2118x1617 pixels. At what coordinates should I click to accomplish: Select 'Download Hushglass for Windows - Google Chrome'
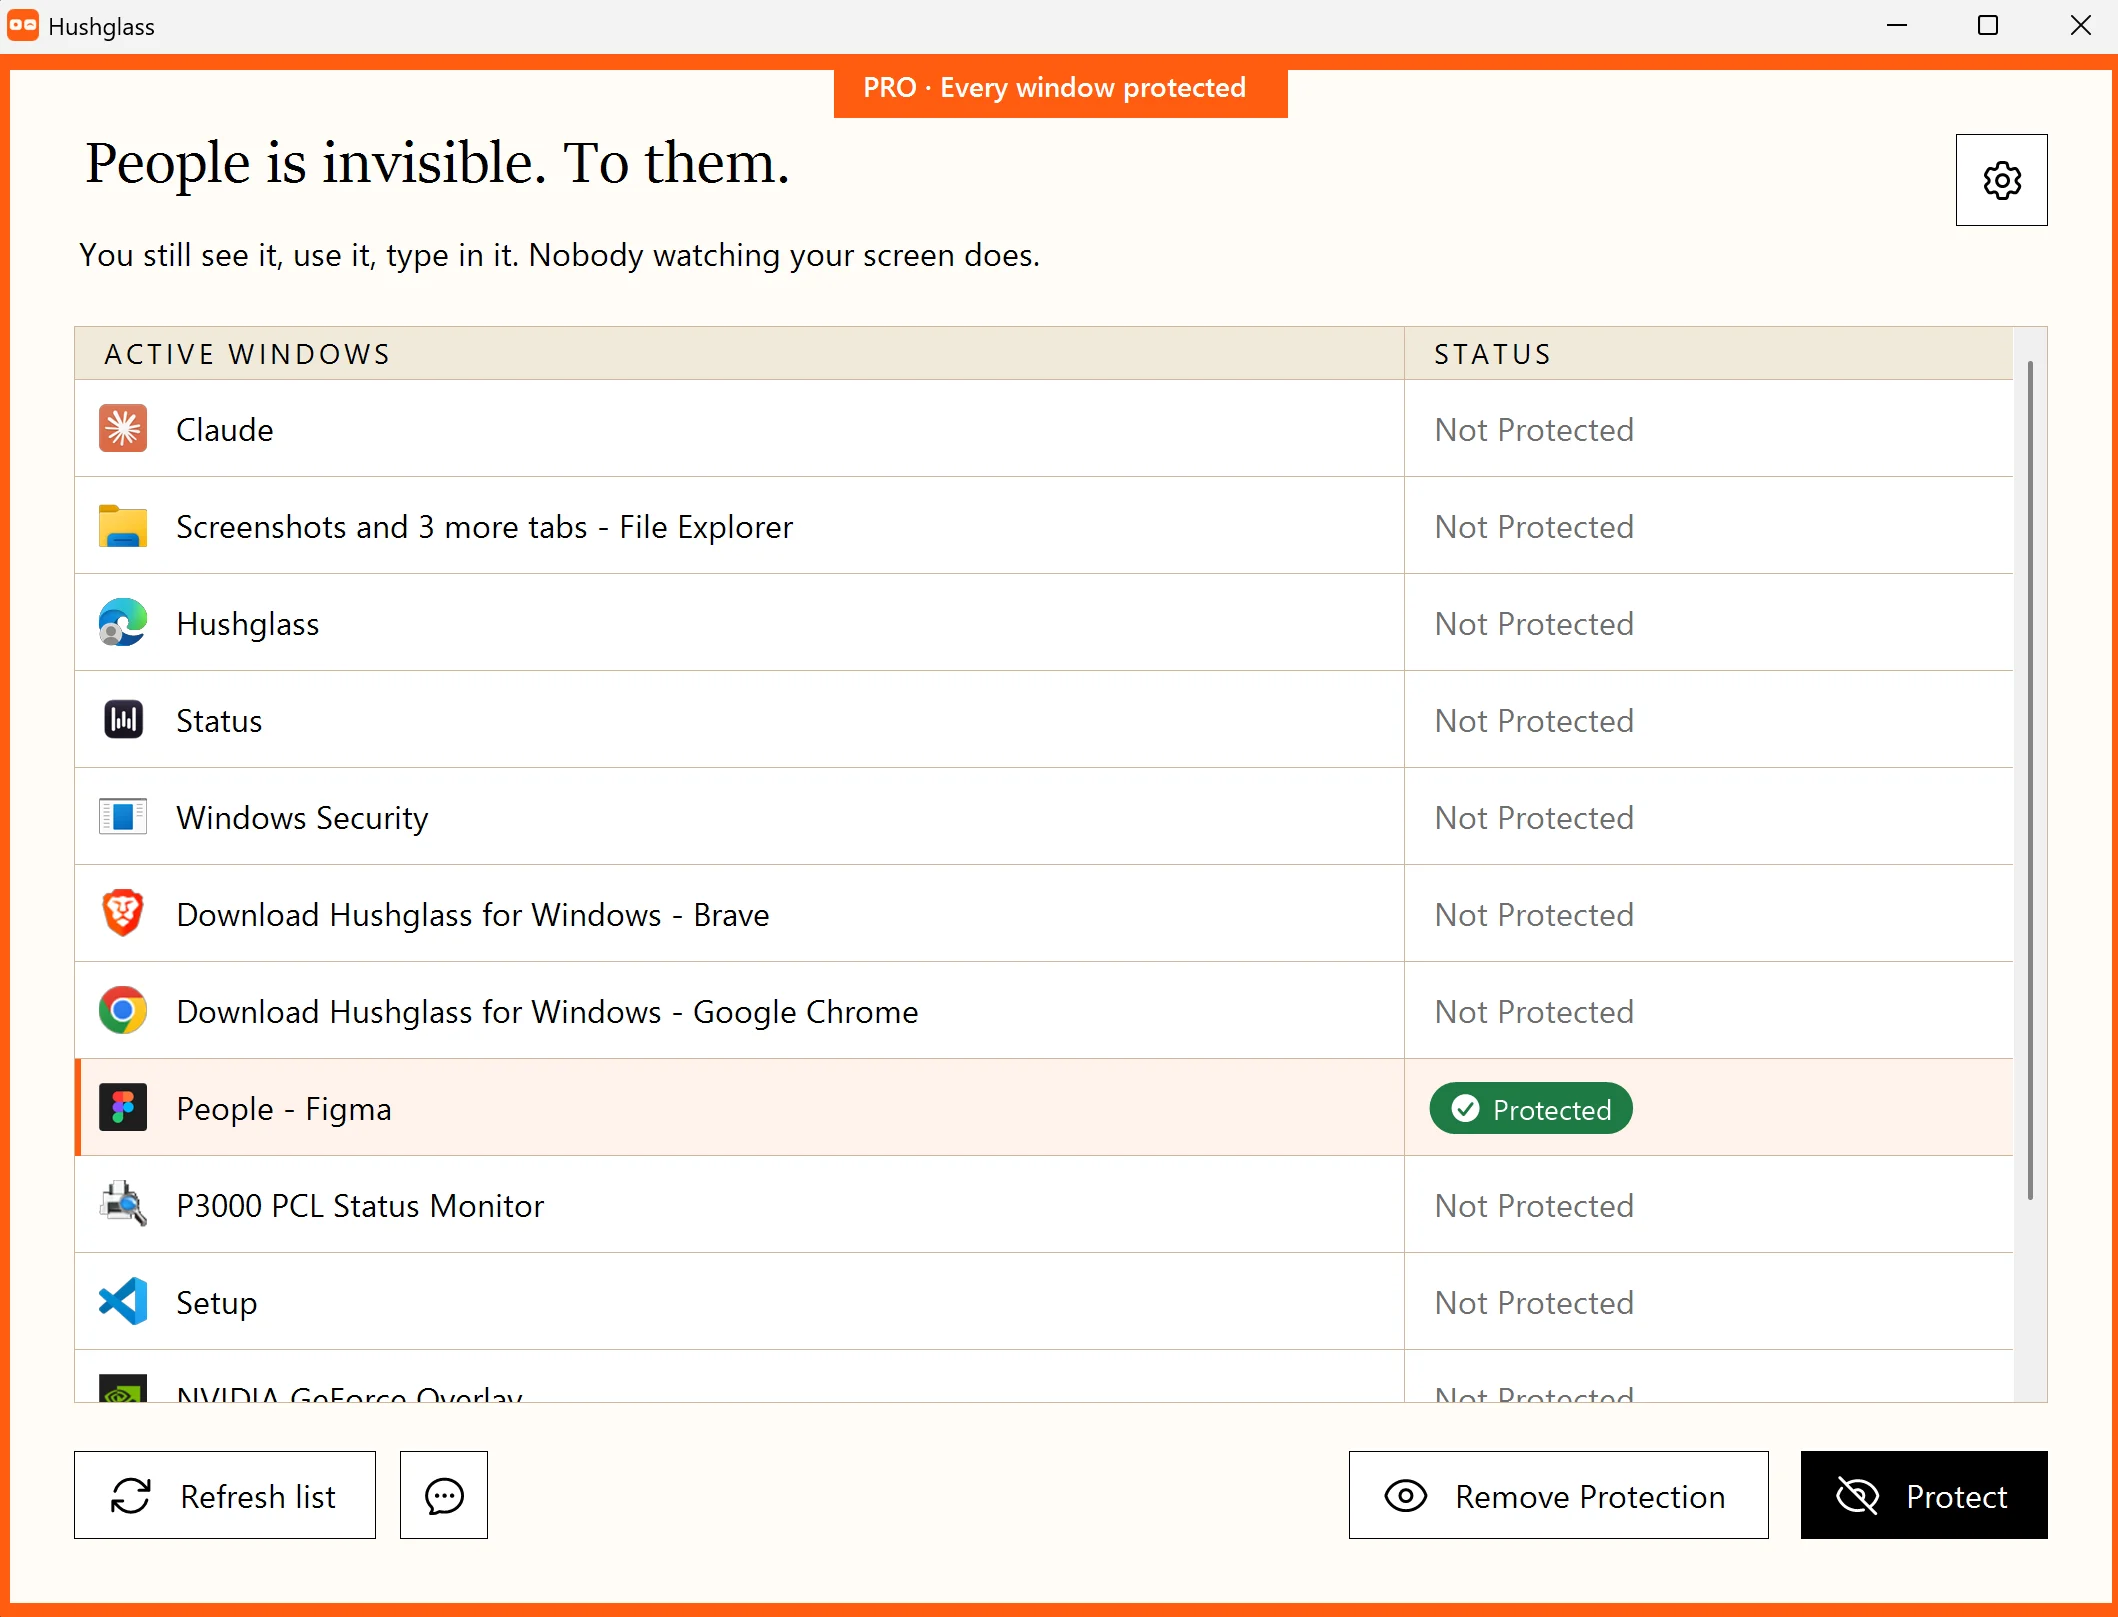point(547,1012)
